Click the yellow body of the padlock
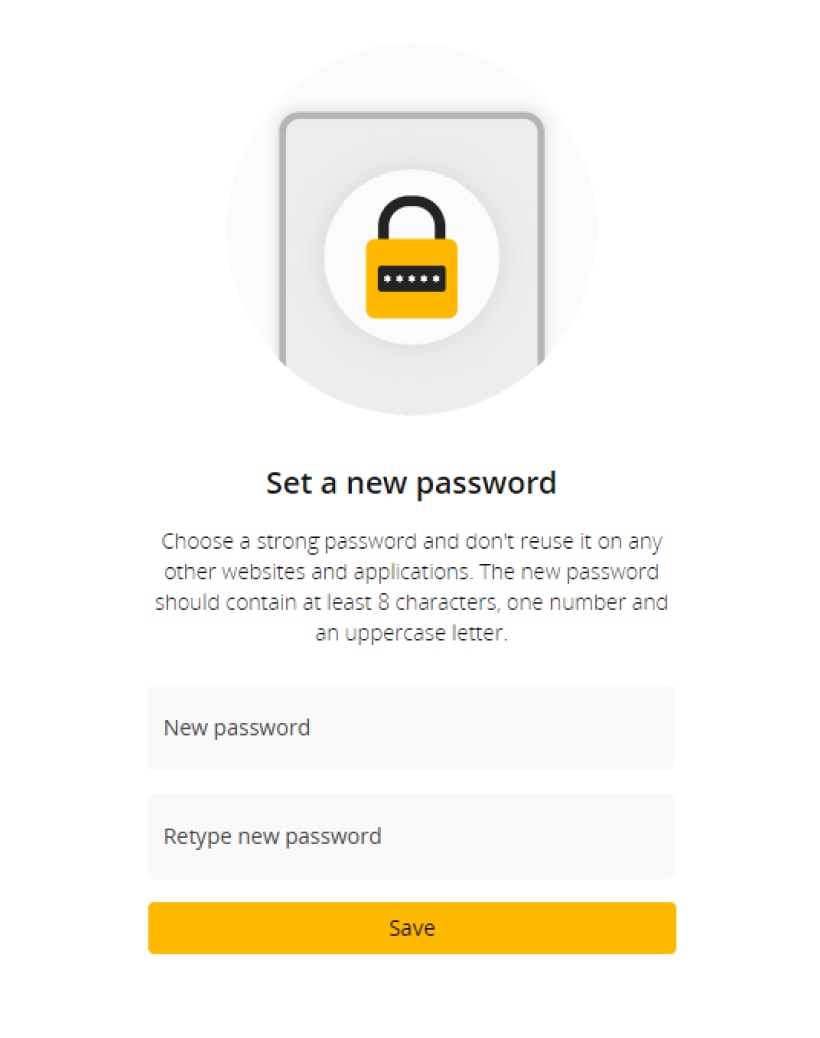 (x=411, y=300)
